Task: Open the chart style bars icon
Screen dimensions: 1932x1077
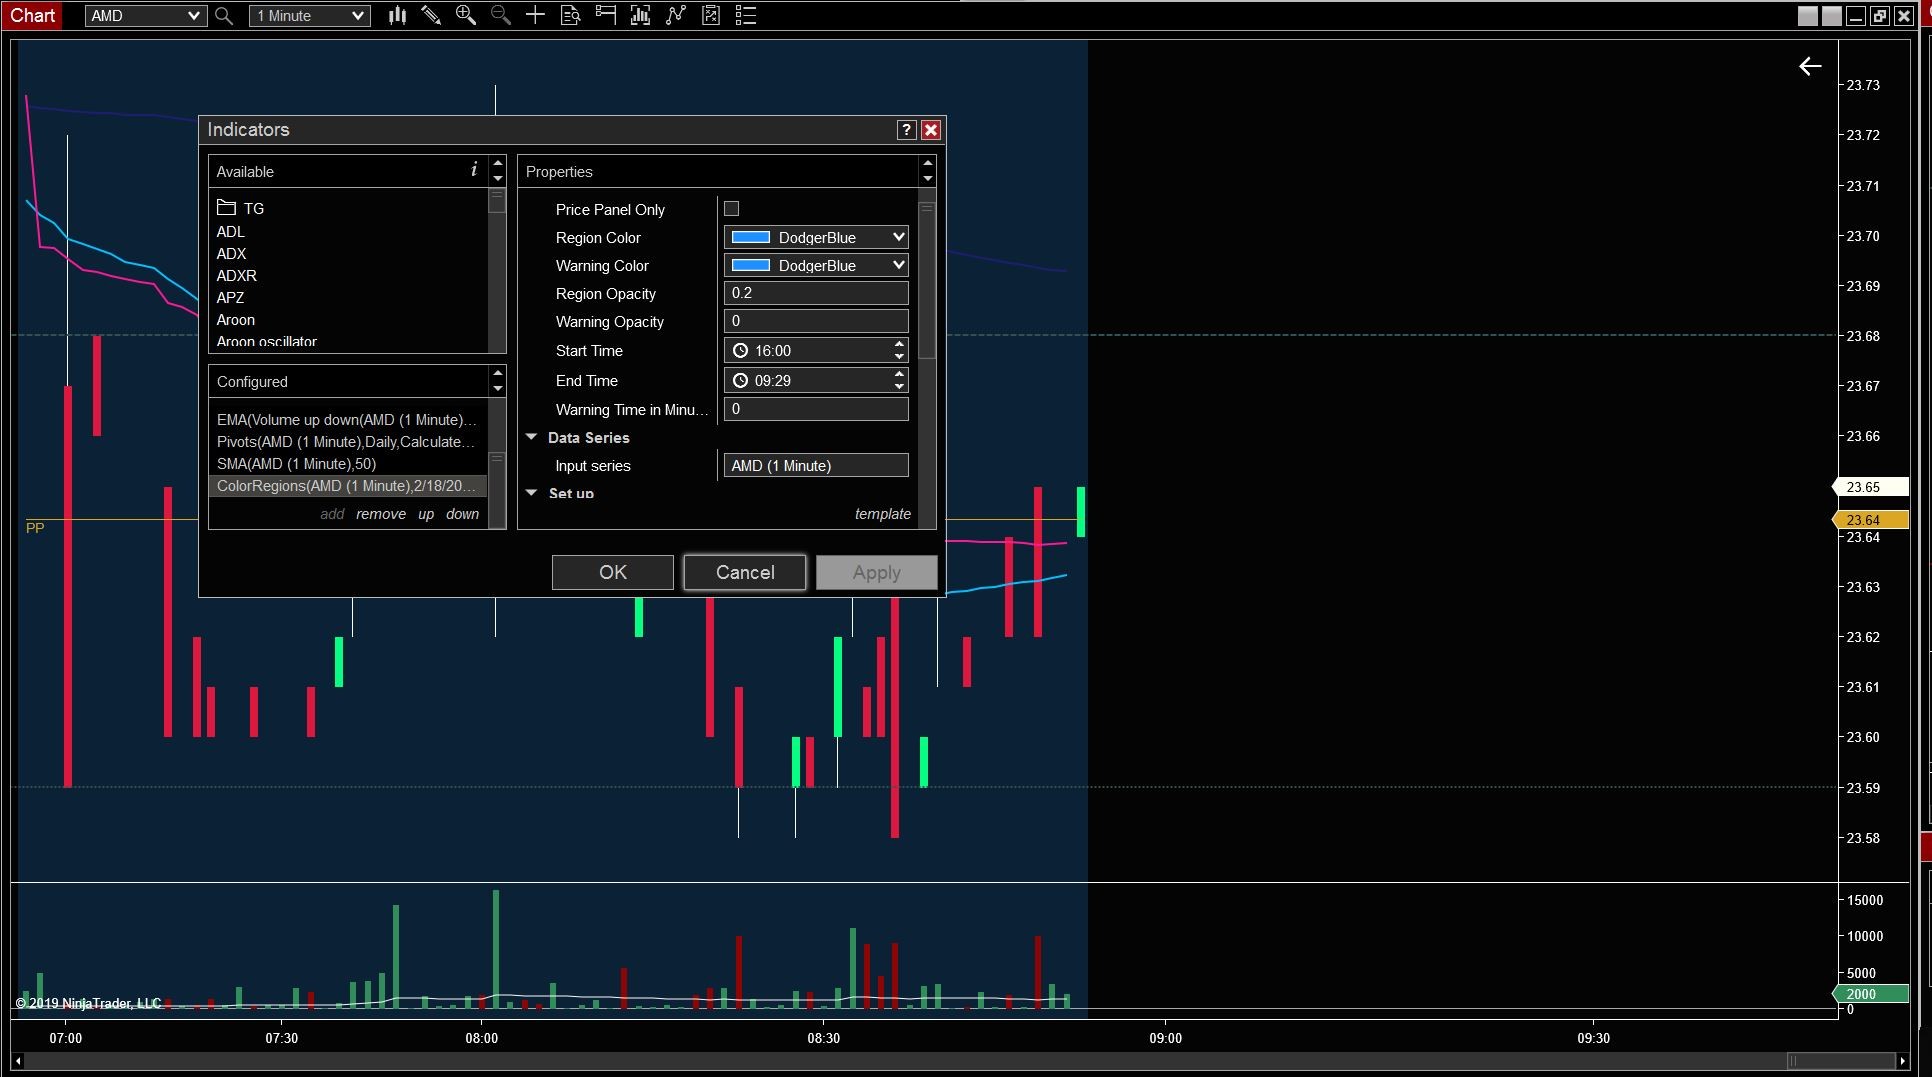Action: click(397, 15)
